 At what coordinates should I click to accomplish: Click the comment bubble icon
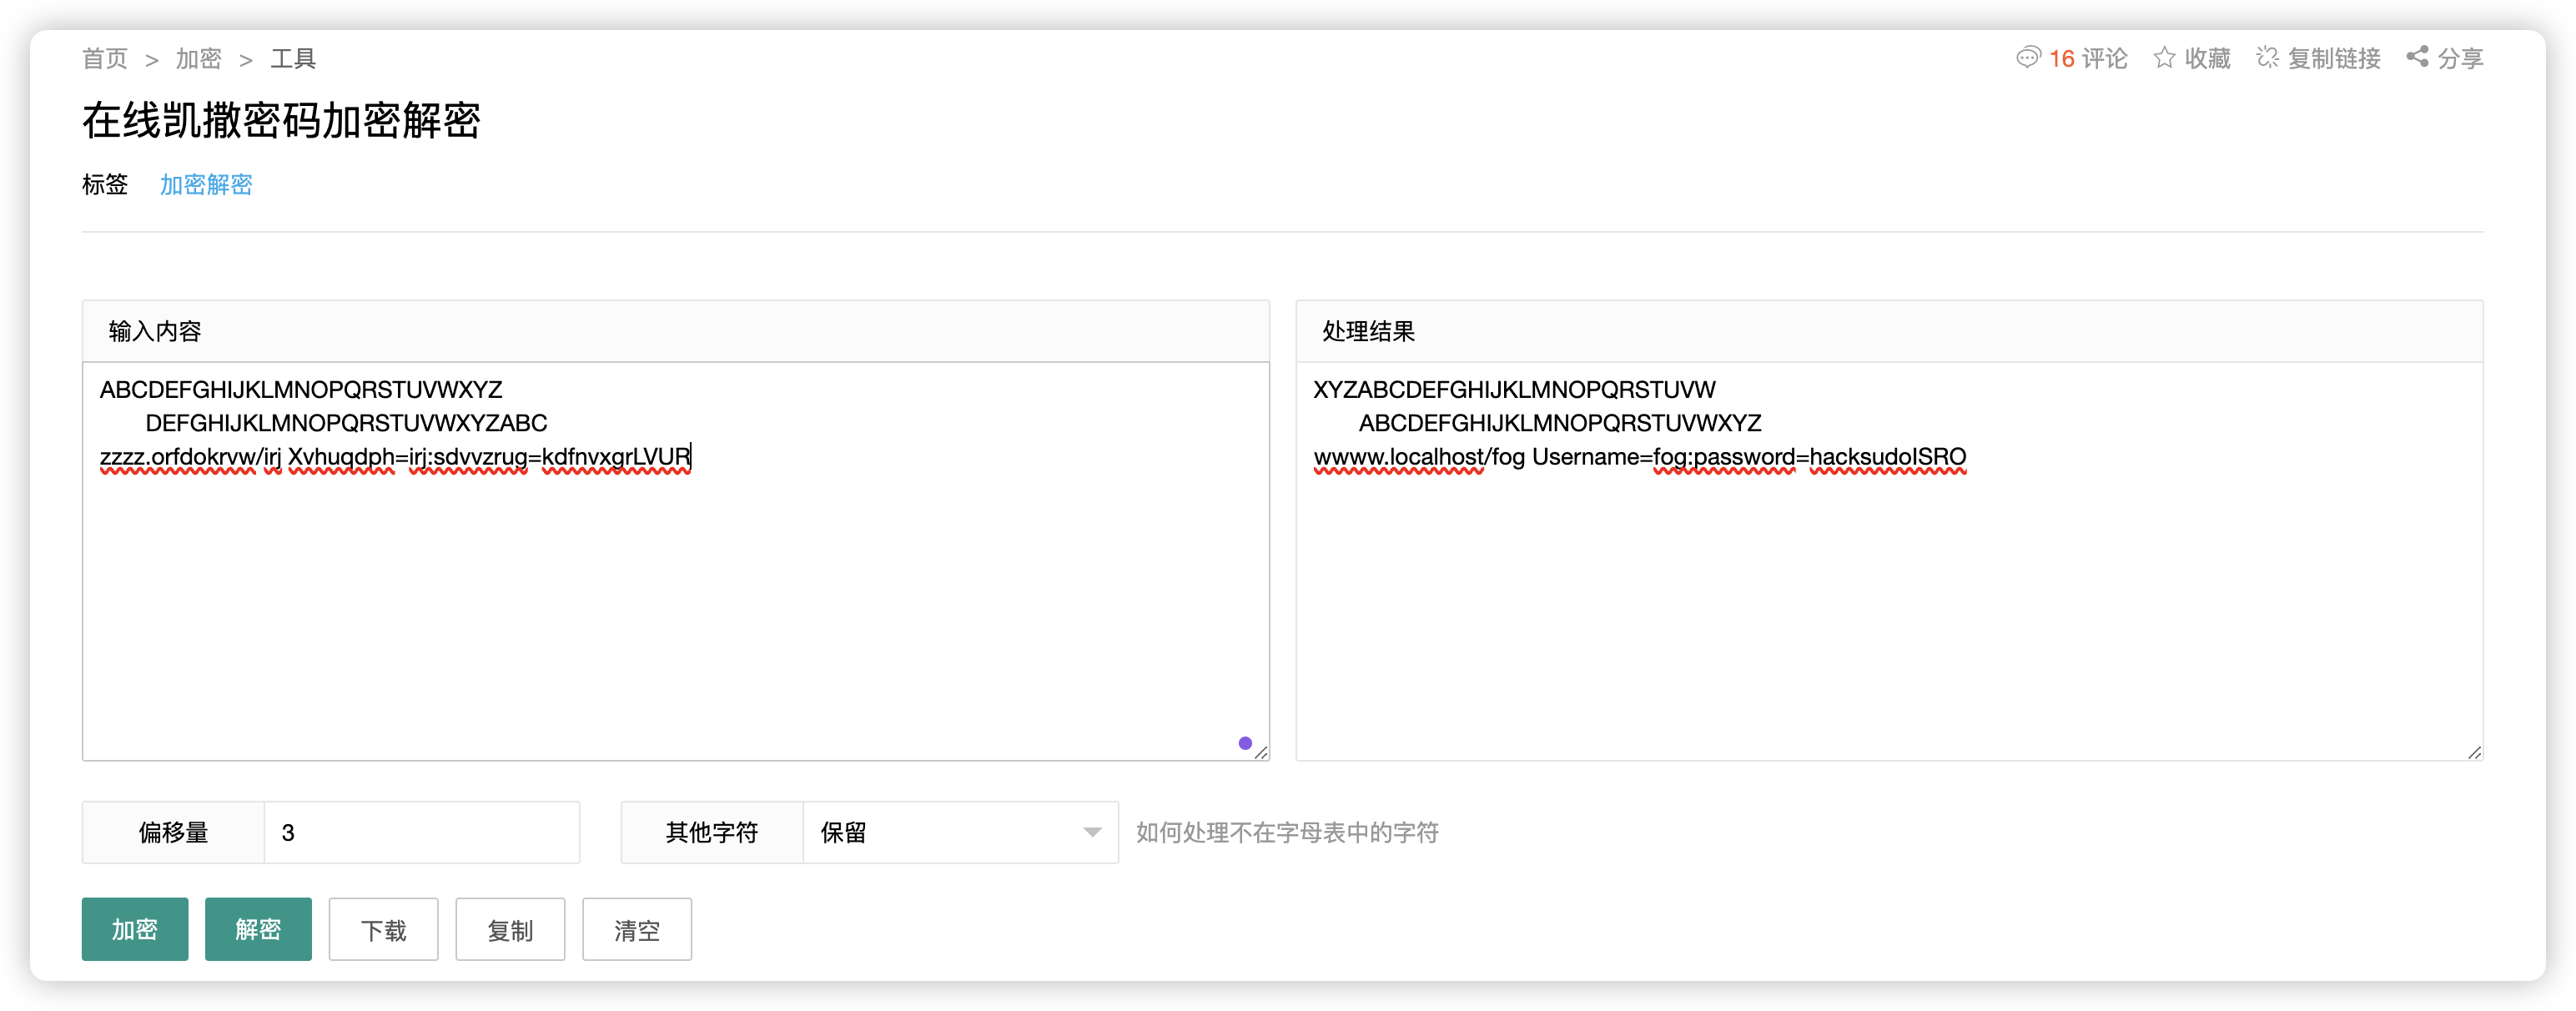point(2027,58)
